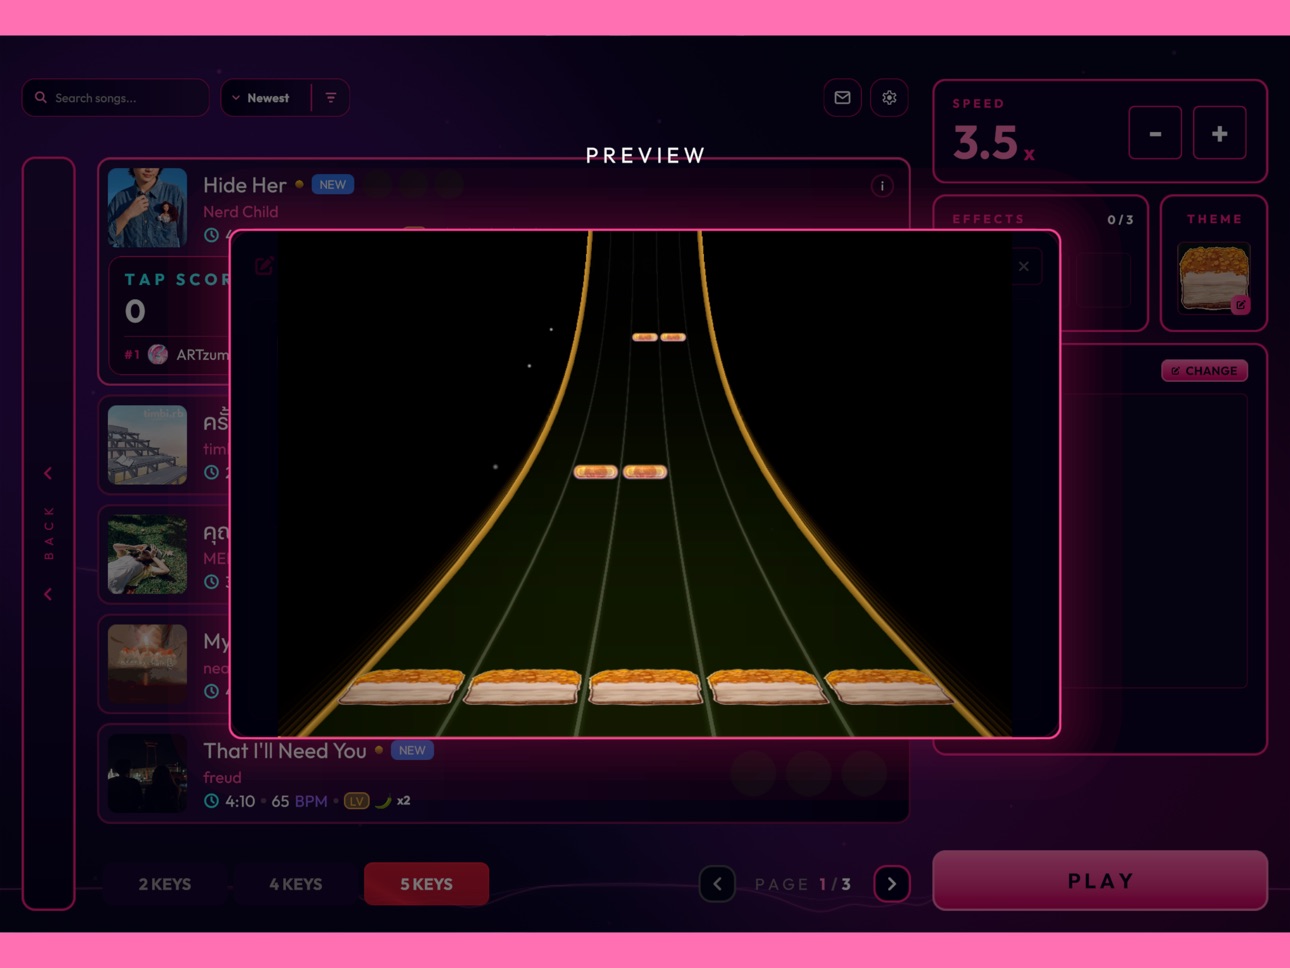Click the '3.5x' speed value

click(994, 143)
